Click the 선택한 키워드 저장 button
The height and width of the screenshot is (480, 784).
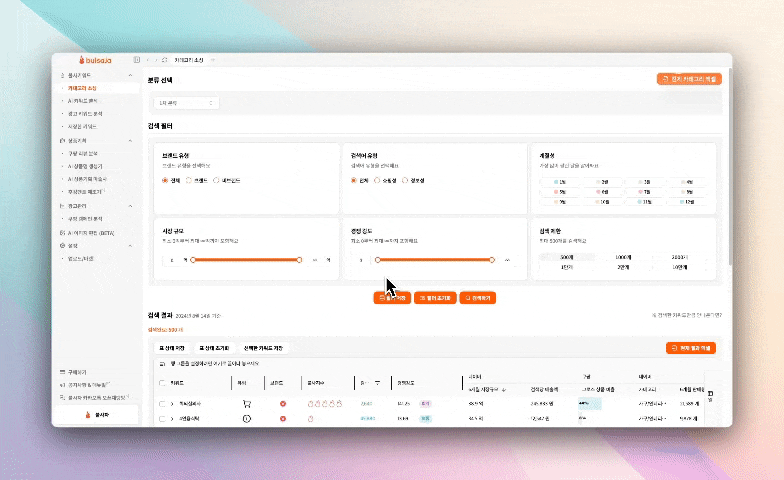click(263, 348)
